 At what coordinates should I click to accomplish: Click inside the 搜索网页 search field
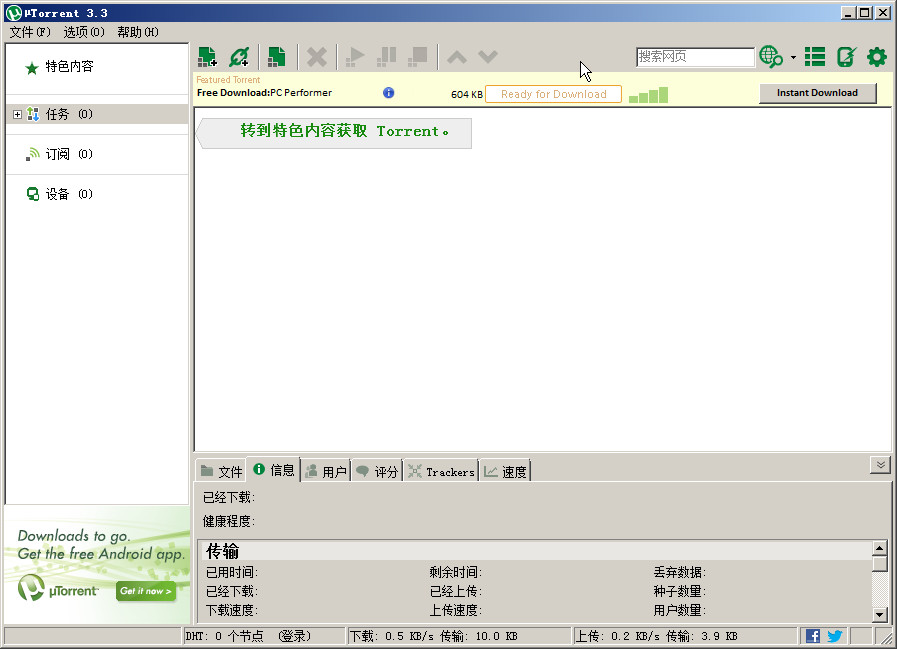695,57
